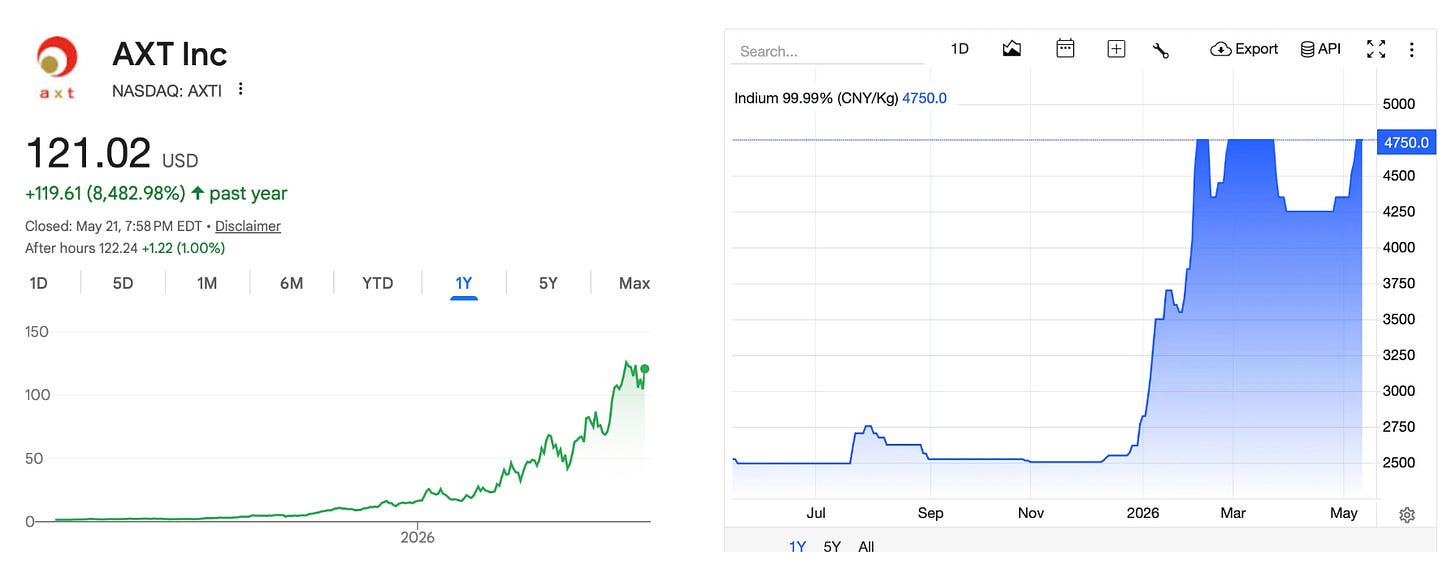Click the indium chart Search field

click(x=829, y=51)
